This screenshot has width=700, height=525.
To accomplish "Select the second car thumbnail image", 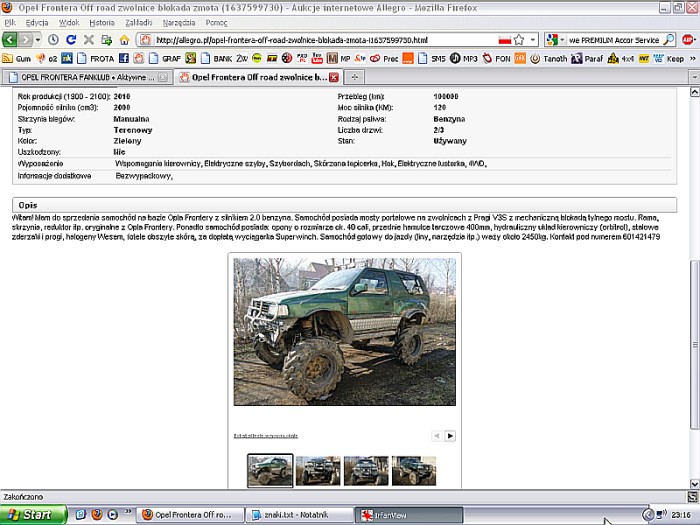I will point(318,470).
